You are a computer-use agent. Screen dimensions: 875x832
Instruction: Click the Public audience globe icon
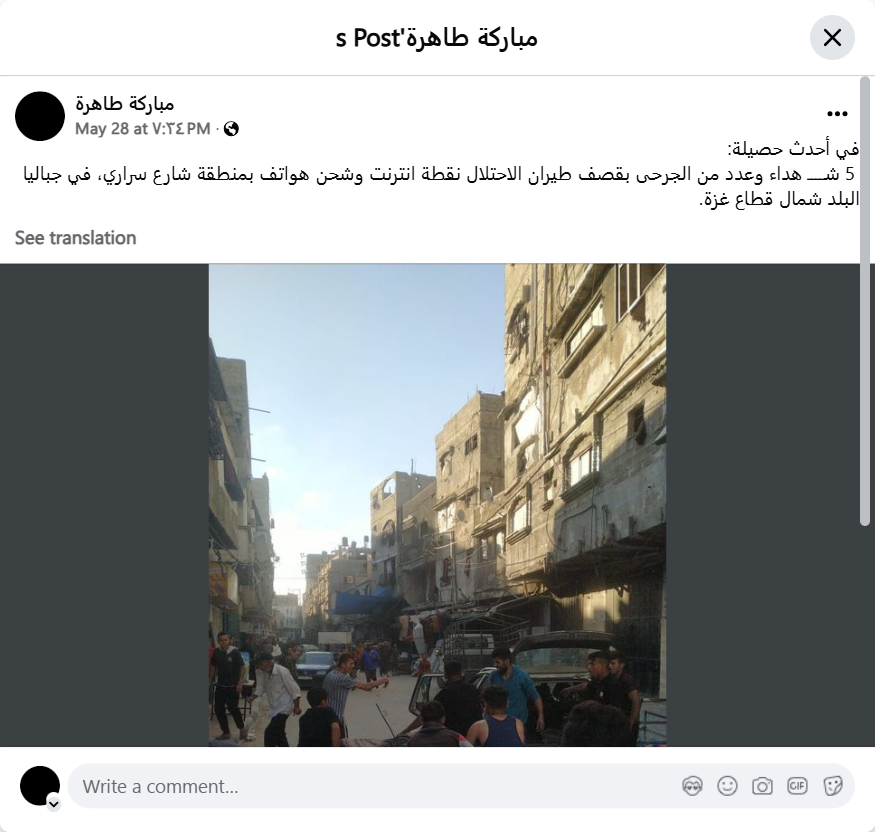(231, 129)
